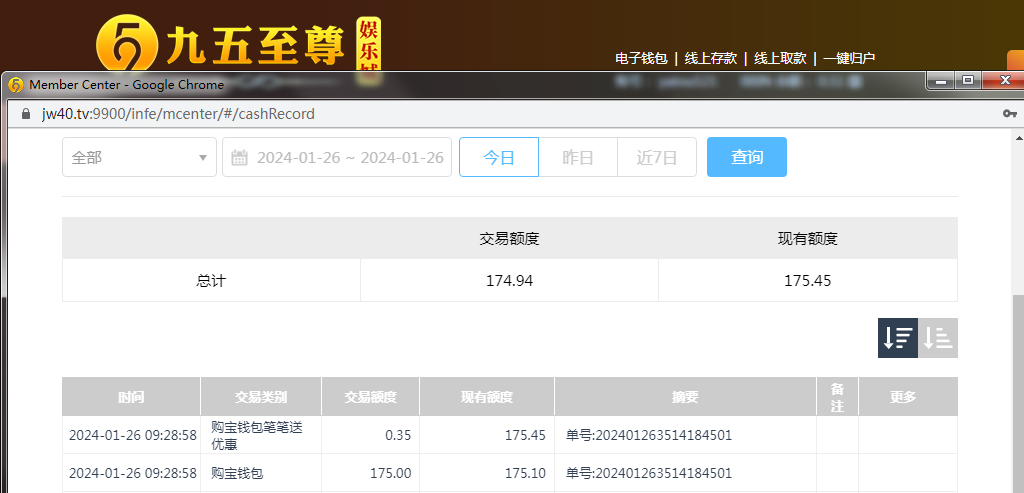This screenshot has height=493, width=1024.
Task: Click the scrollbar up arrow
Action: coord(1019,137)
